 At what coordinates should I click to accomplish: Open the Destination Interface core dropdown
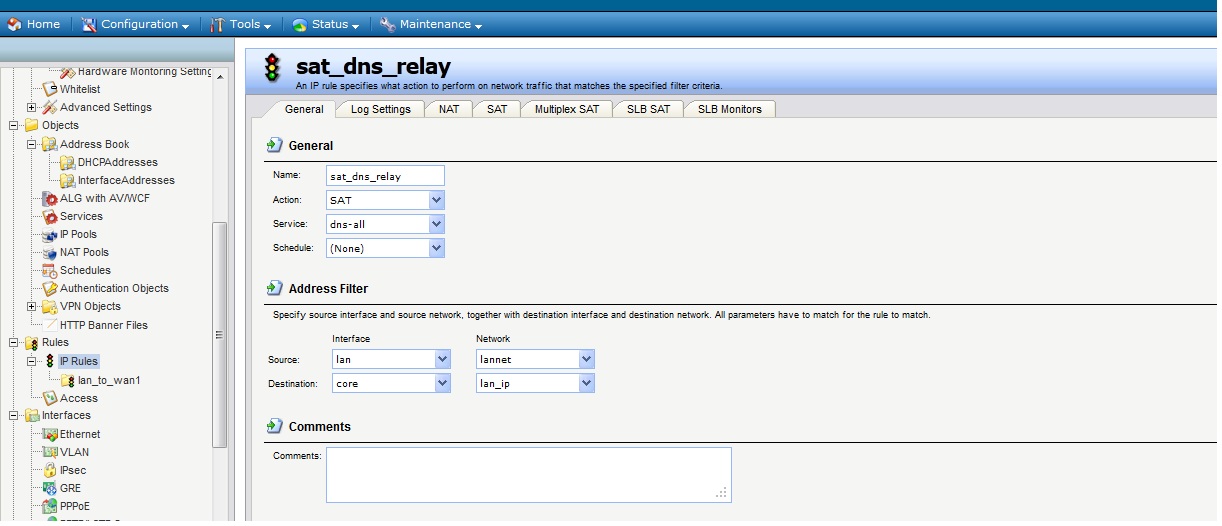(x=391, y=383)
